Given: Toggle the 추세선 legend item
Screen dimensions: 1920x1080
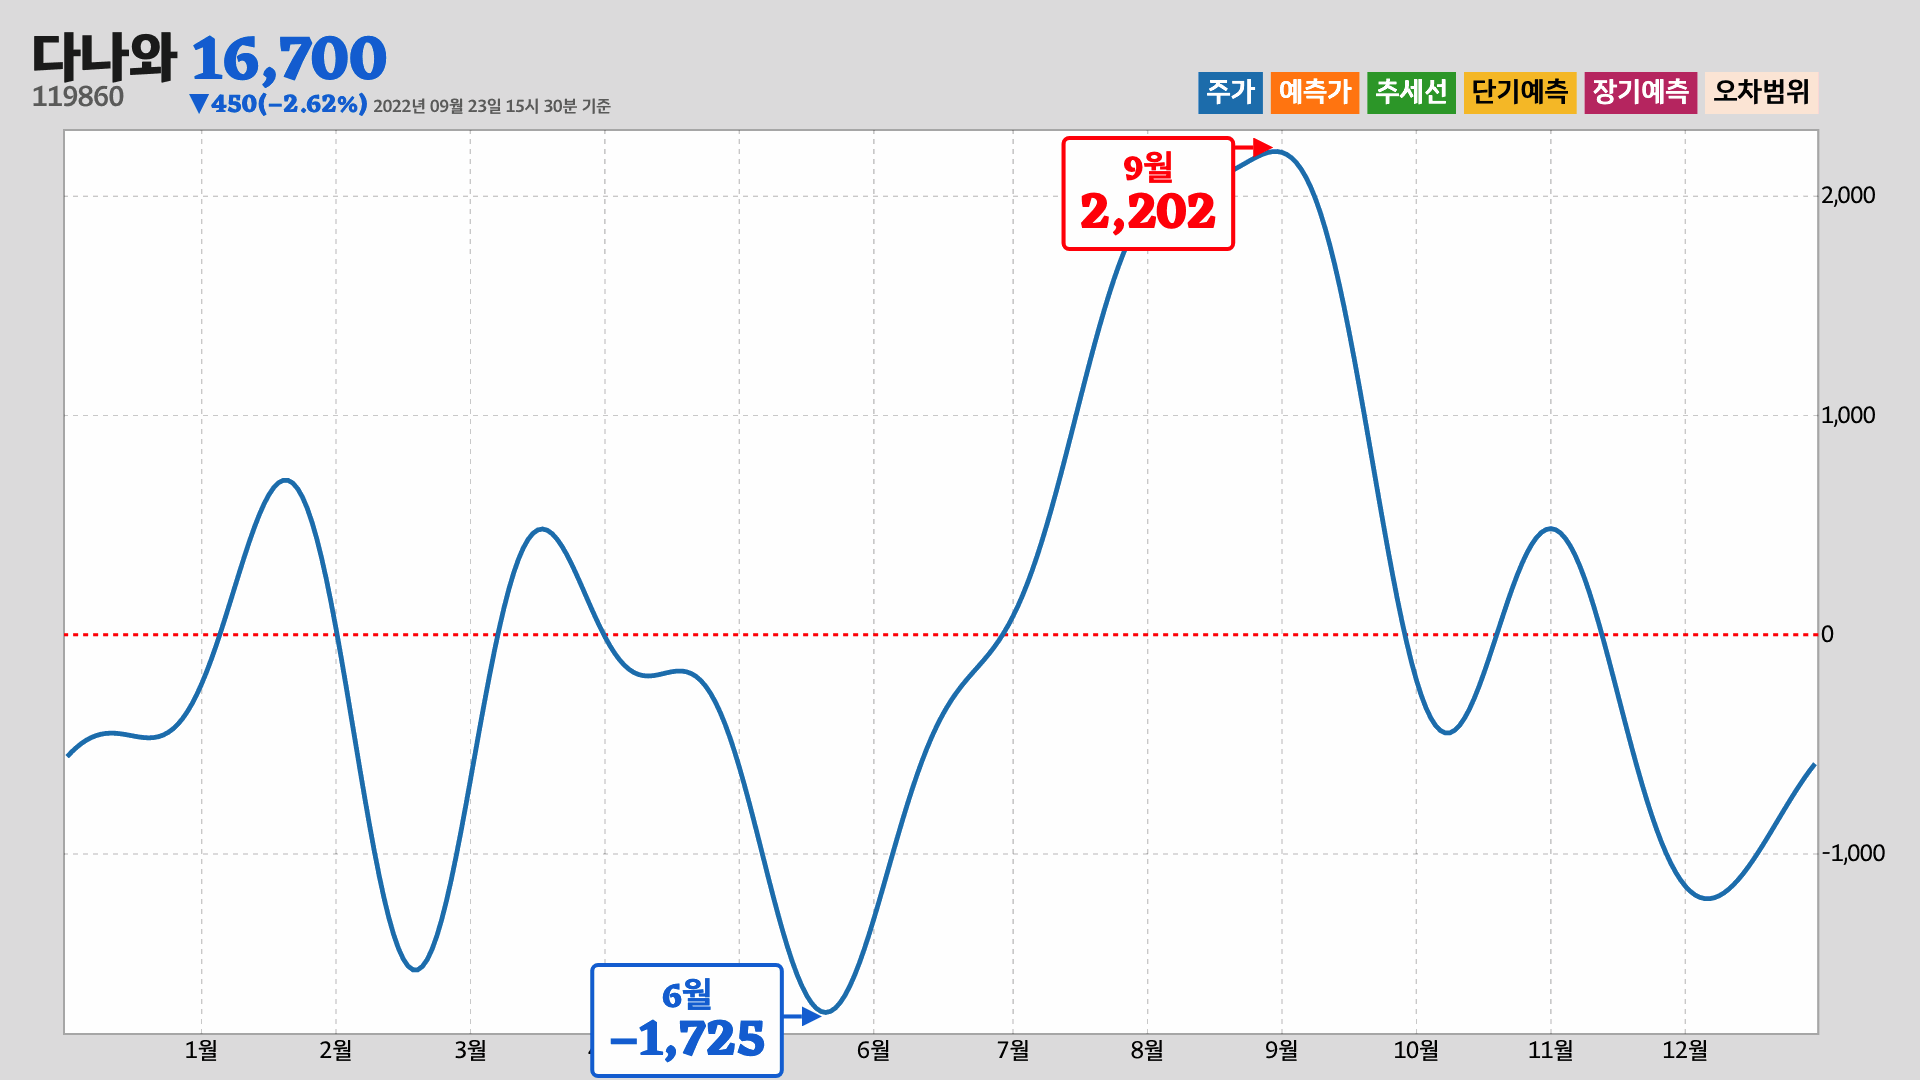Looking at the screenshot, I should [1411, 92].
